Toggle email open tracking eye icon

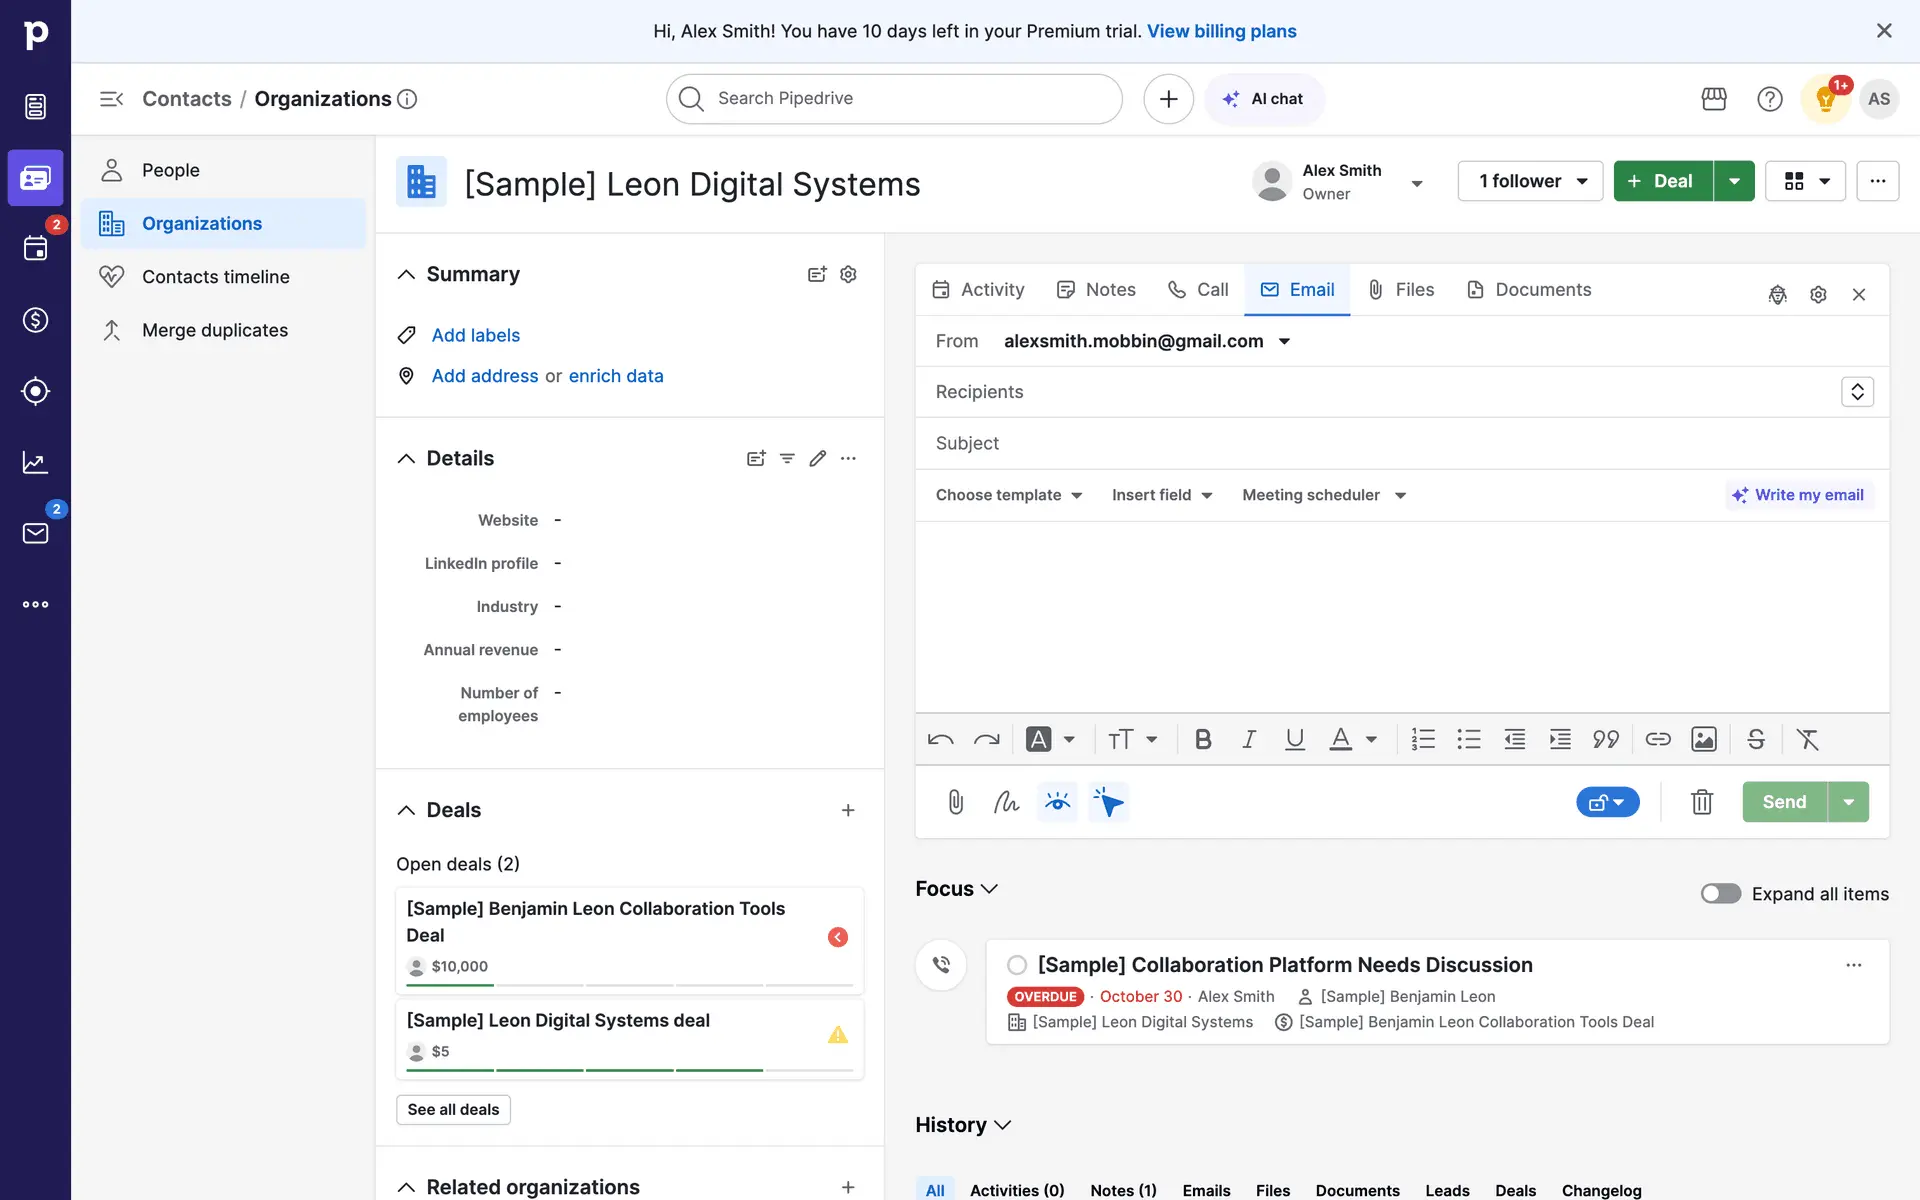tap(1057, 802)
